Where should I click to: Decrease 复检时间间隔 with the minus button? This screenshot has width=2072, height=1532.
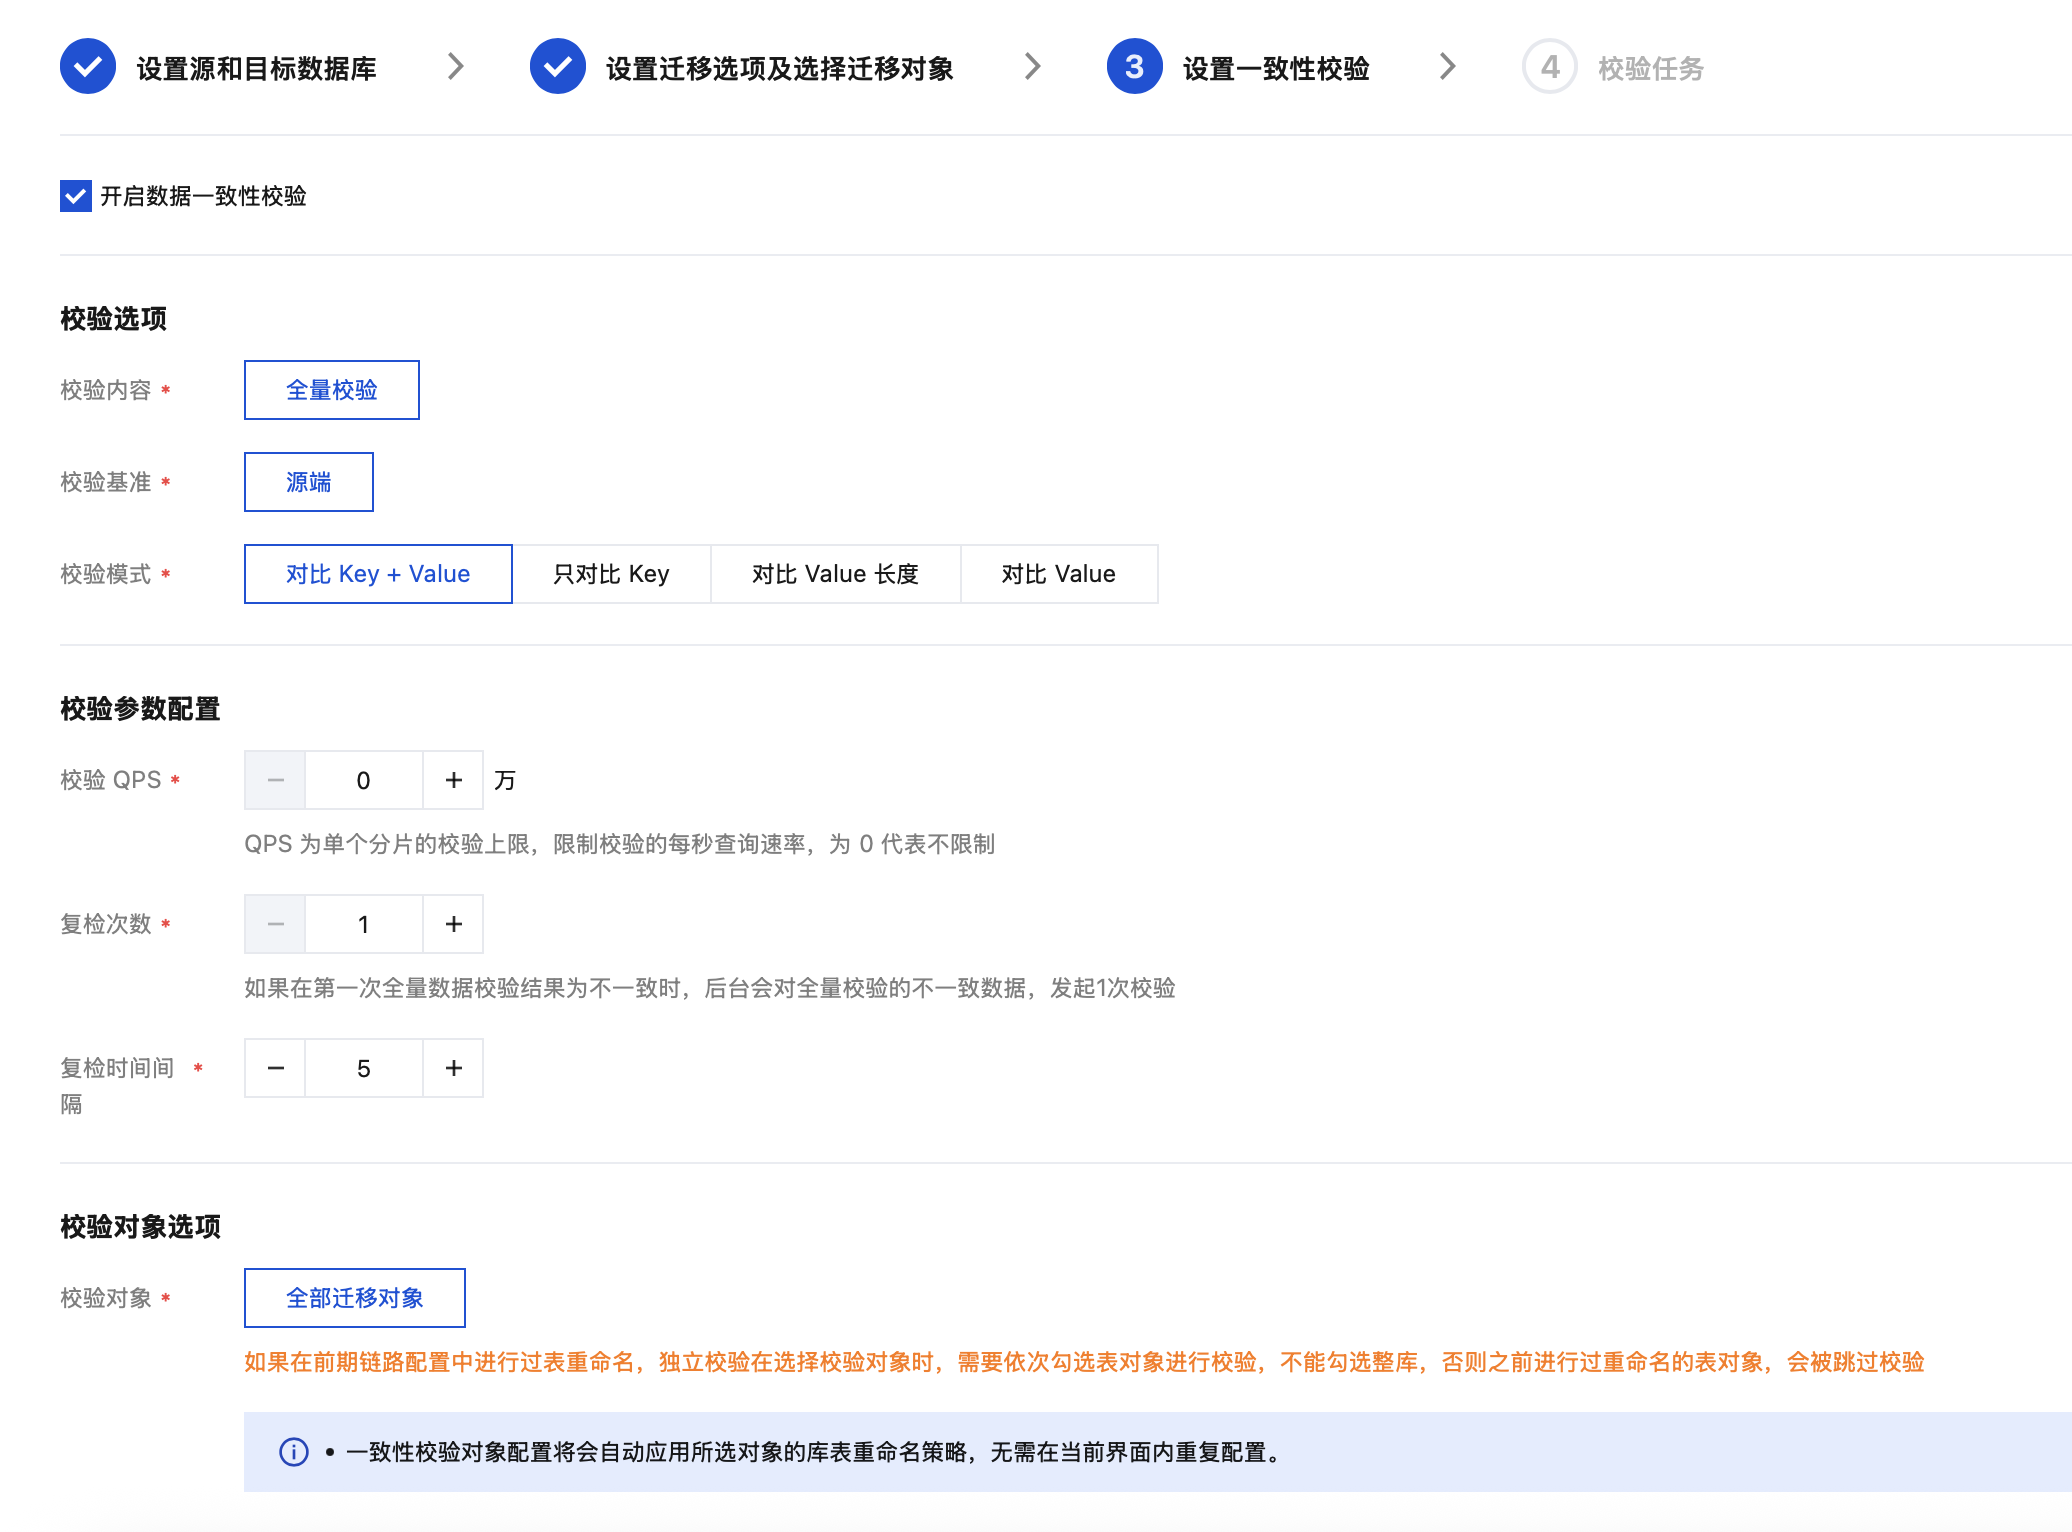[276, 1068]
